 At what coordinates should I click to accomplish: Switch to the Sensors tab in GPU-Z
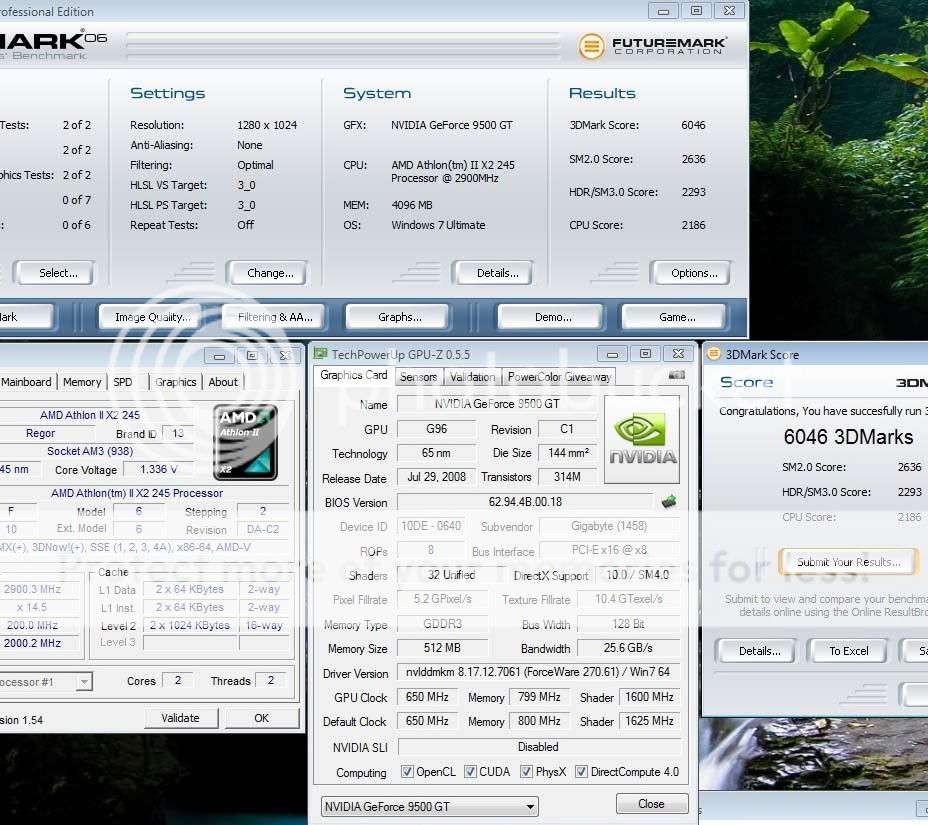(x=418, y=377)
